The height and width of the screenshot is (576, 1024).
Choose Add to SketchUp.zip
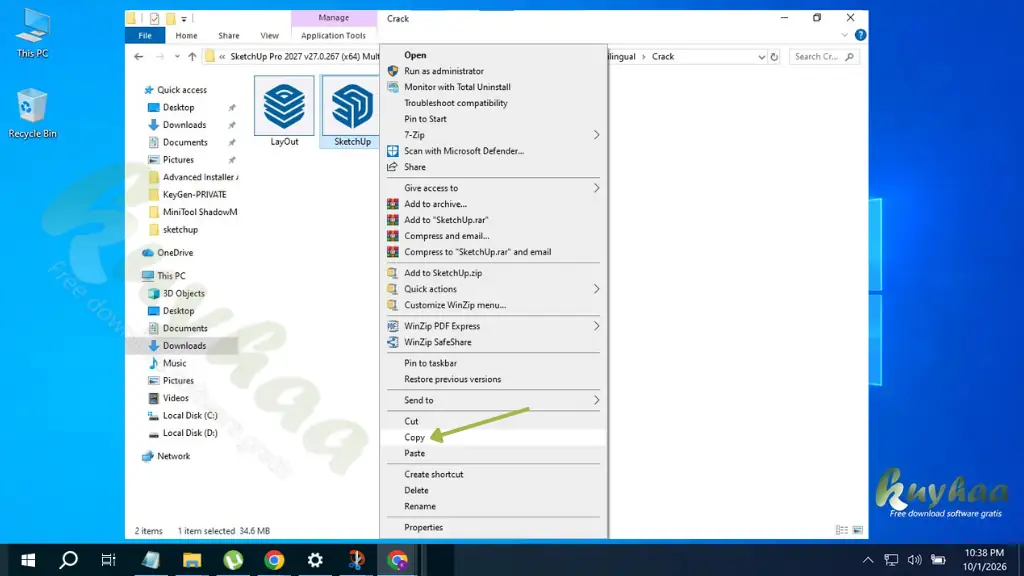(x=443, y=273)
